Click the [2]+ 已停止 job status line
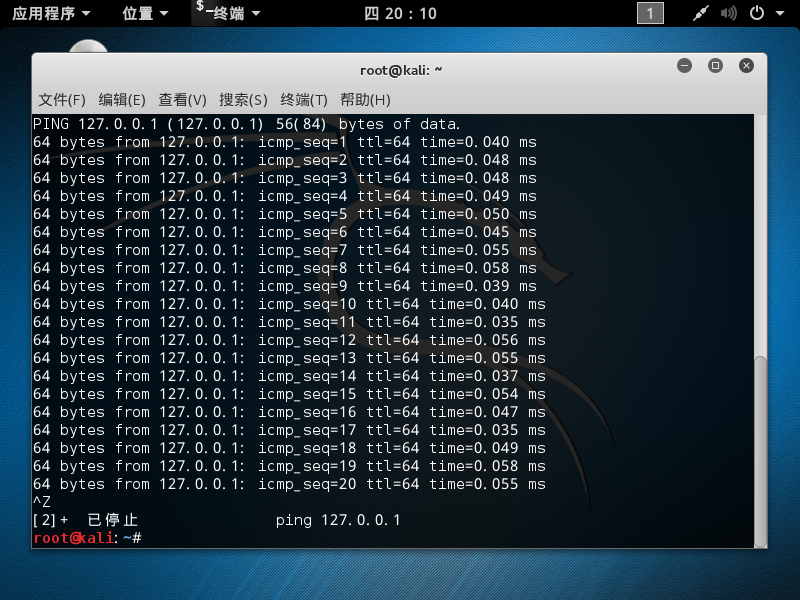 pyautogui.click(x=217, y=520)
